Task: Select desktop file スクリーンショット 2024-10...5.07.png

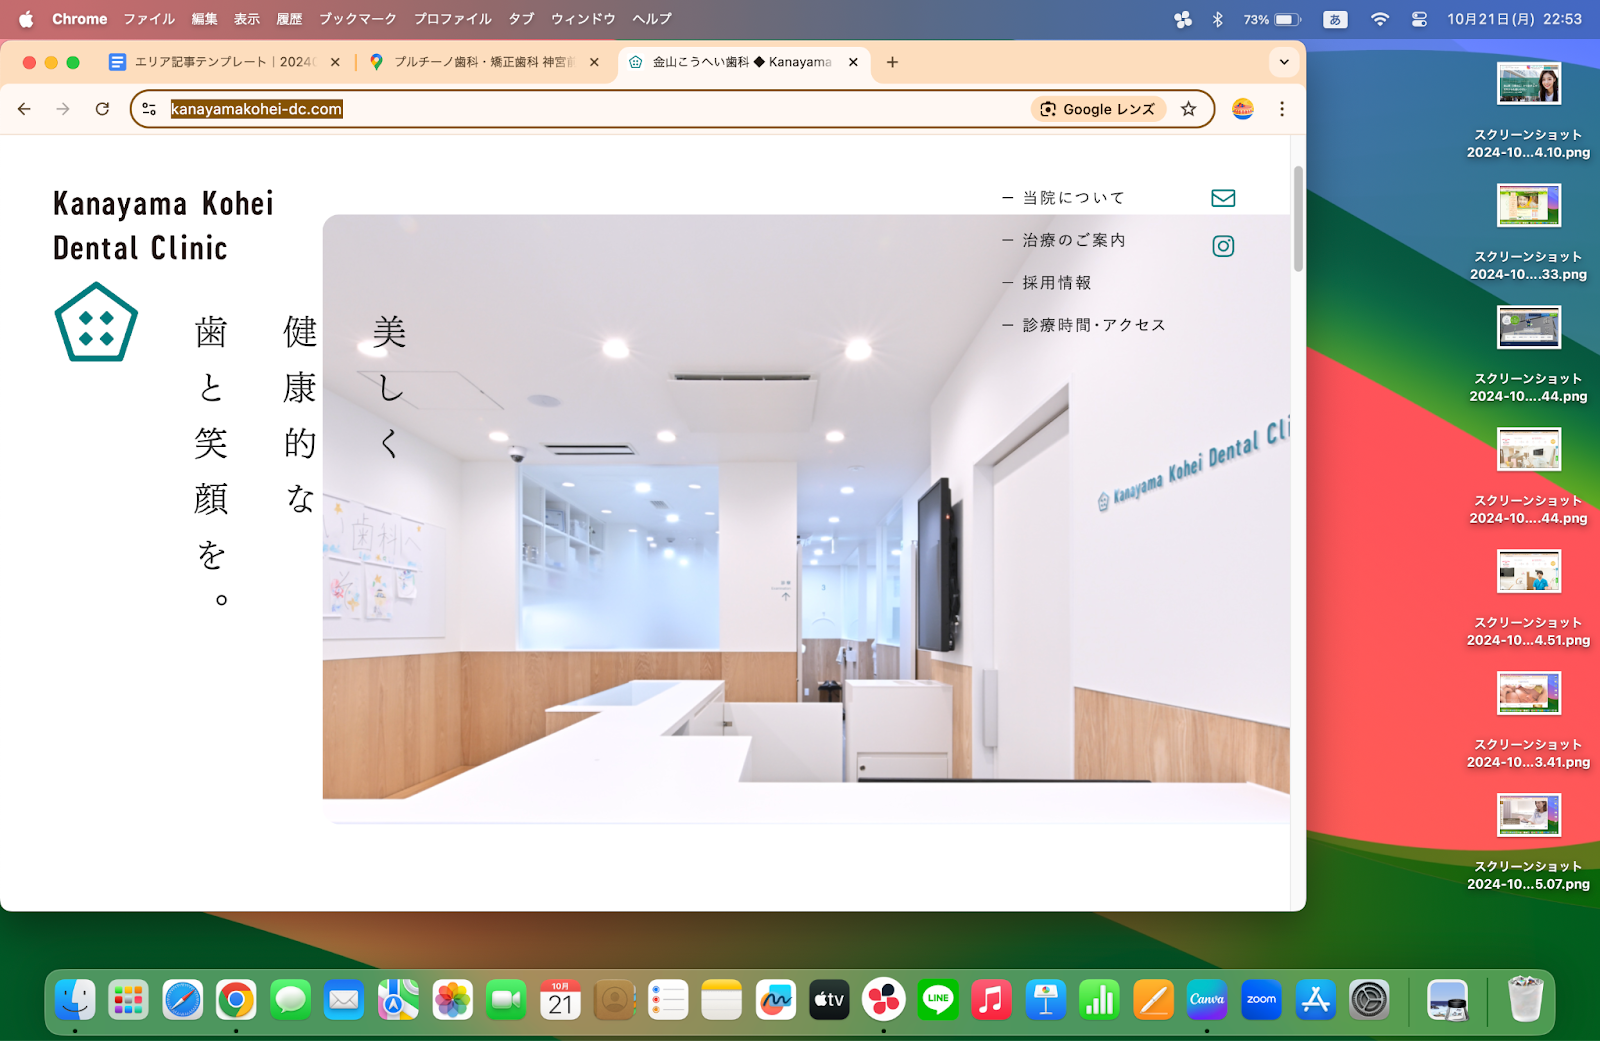Action: pos(1528,842)
